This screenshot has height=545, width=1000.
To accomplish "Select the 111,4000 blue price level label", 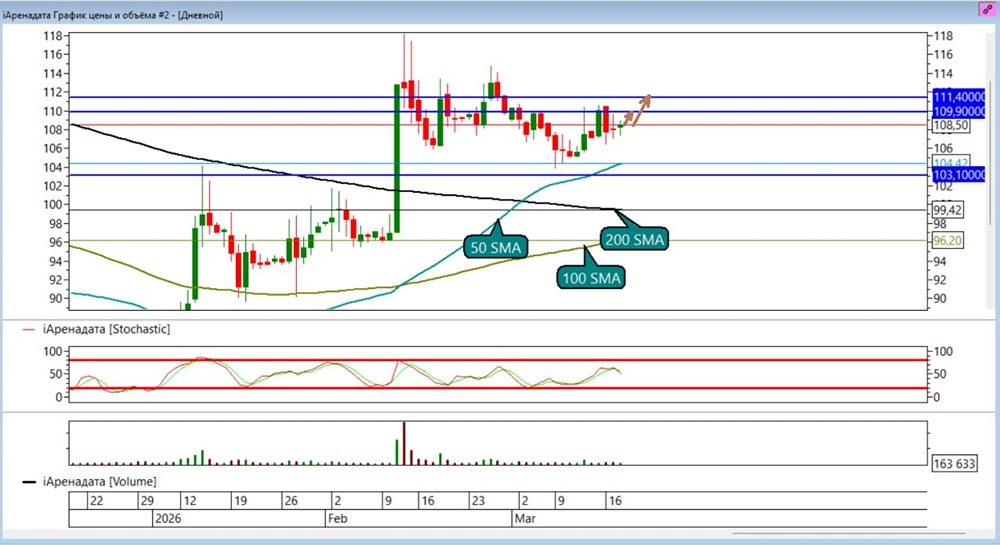I will click(x=959, y=97).
